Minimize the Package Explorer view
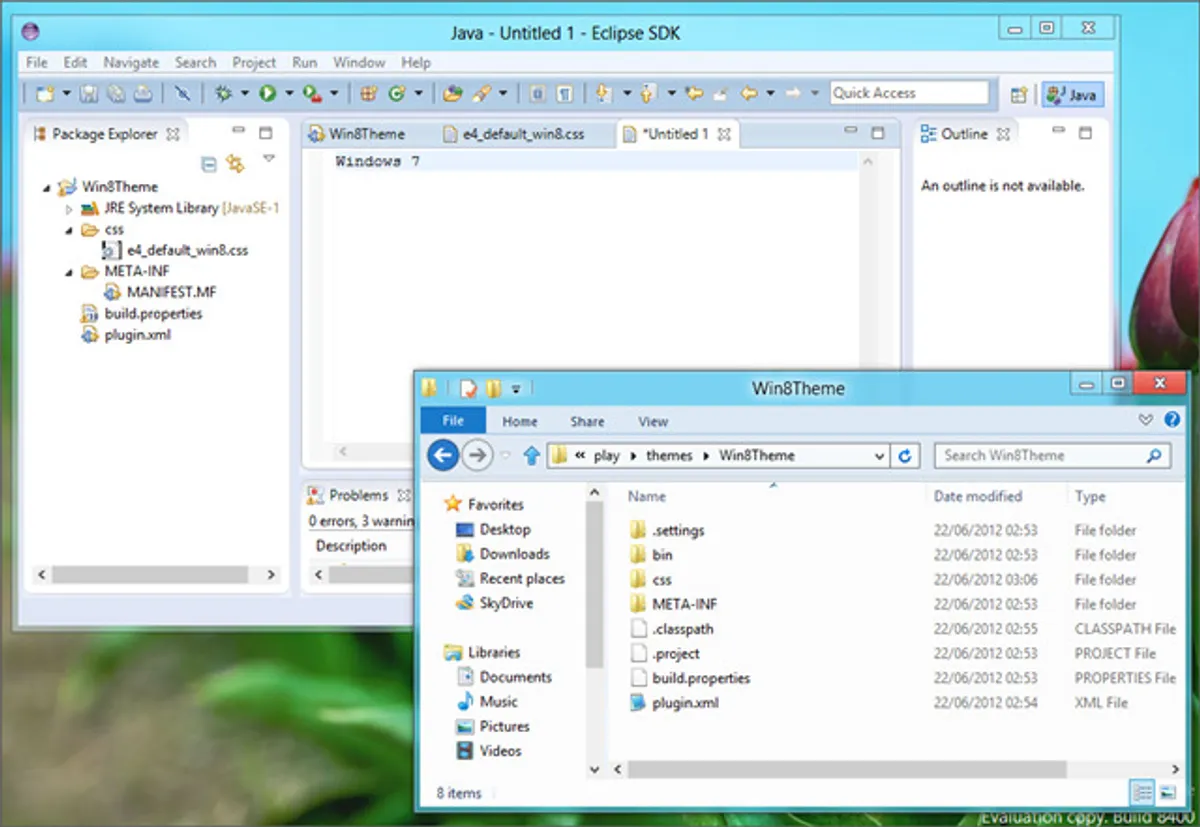Image resolution: width=1200 pixels, height=827 pixels. 238,131
